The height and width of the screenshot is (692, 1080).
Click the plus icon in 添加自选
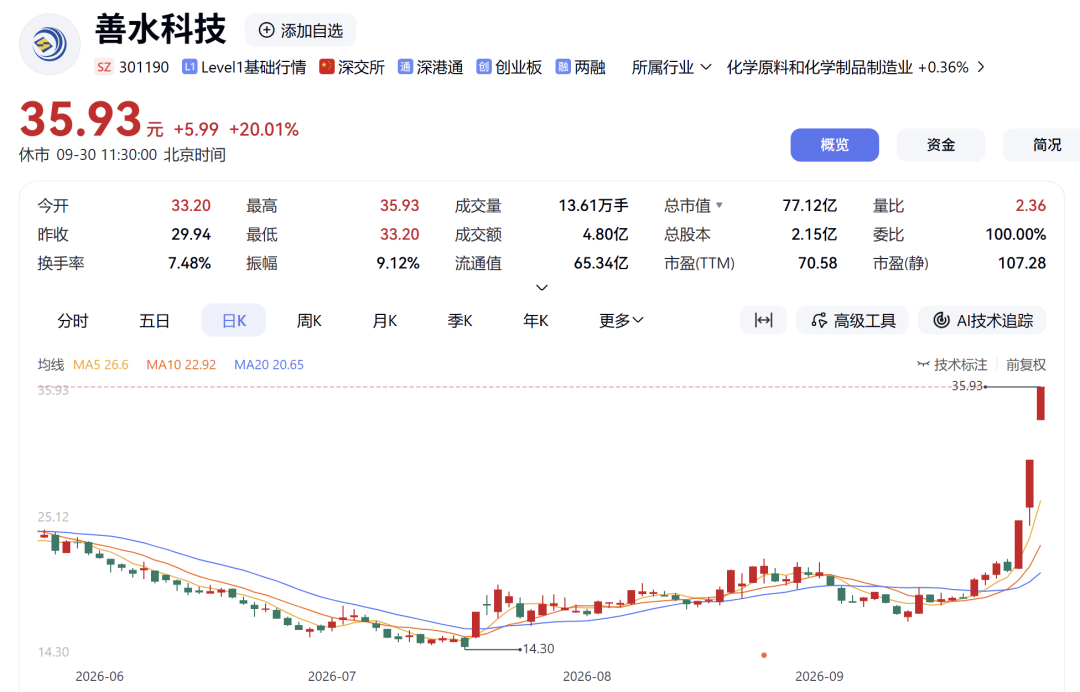point(267,30)
